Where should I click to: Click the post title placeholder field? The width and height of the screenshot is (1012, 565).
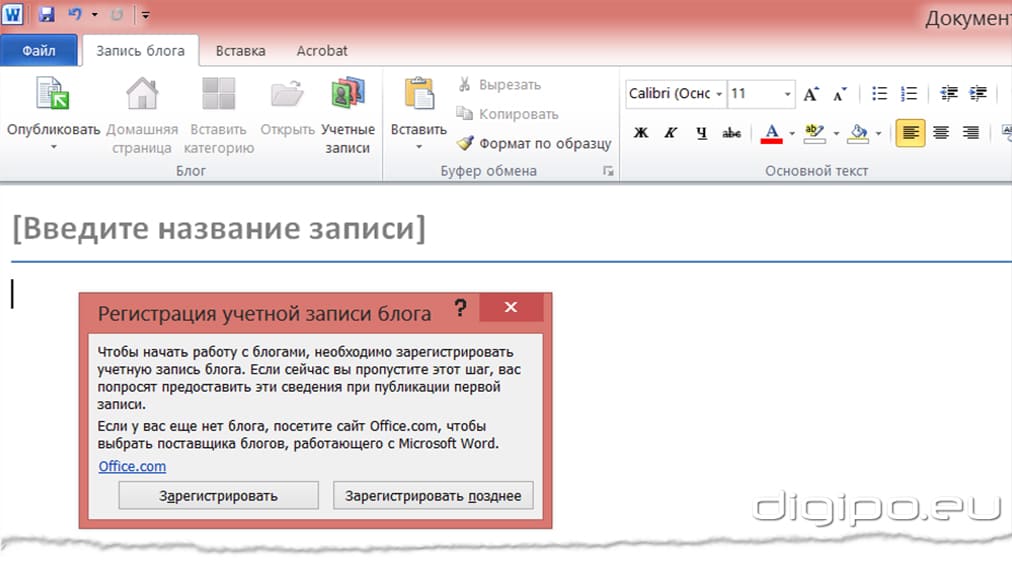point(219,228)
